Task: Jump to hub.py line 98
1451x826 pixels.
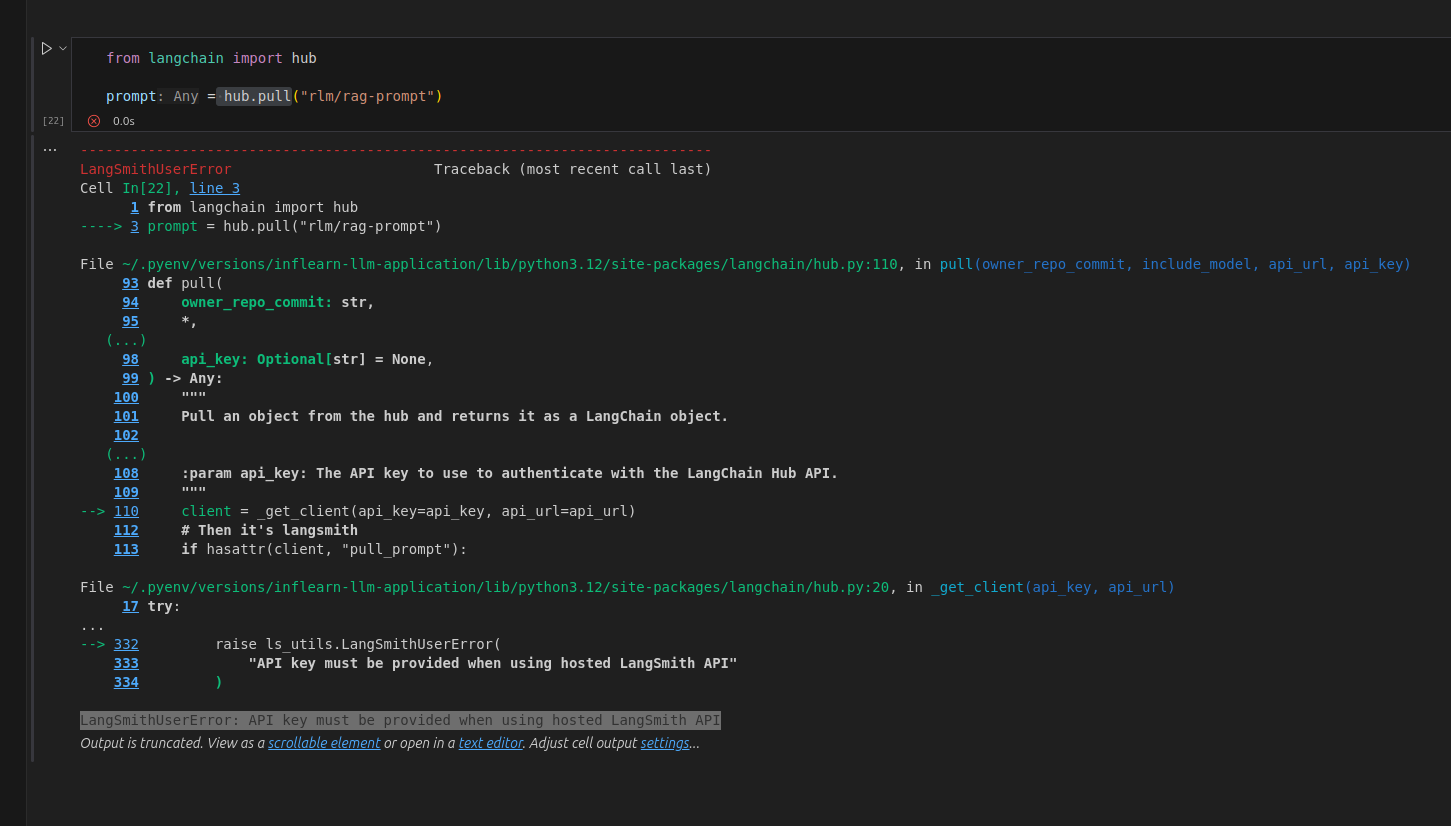Action: (131, 359)
